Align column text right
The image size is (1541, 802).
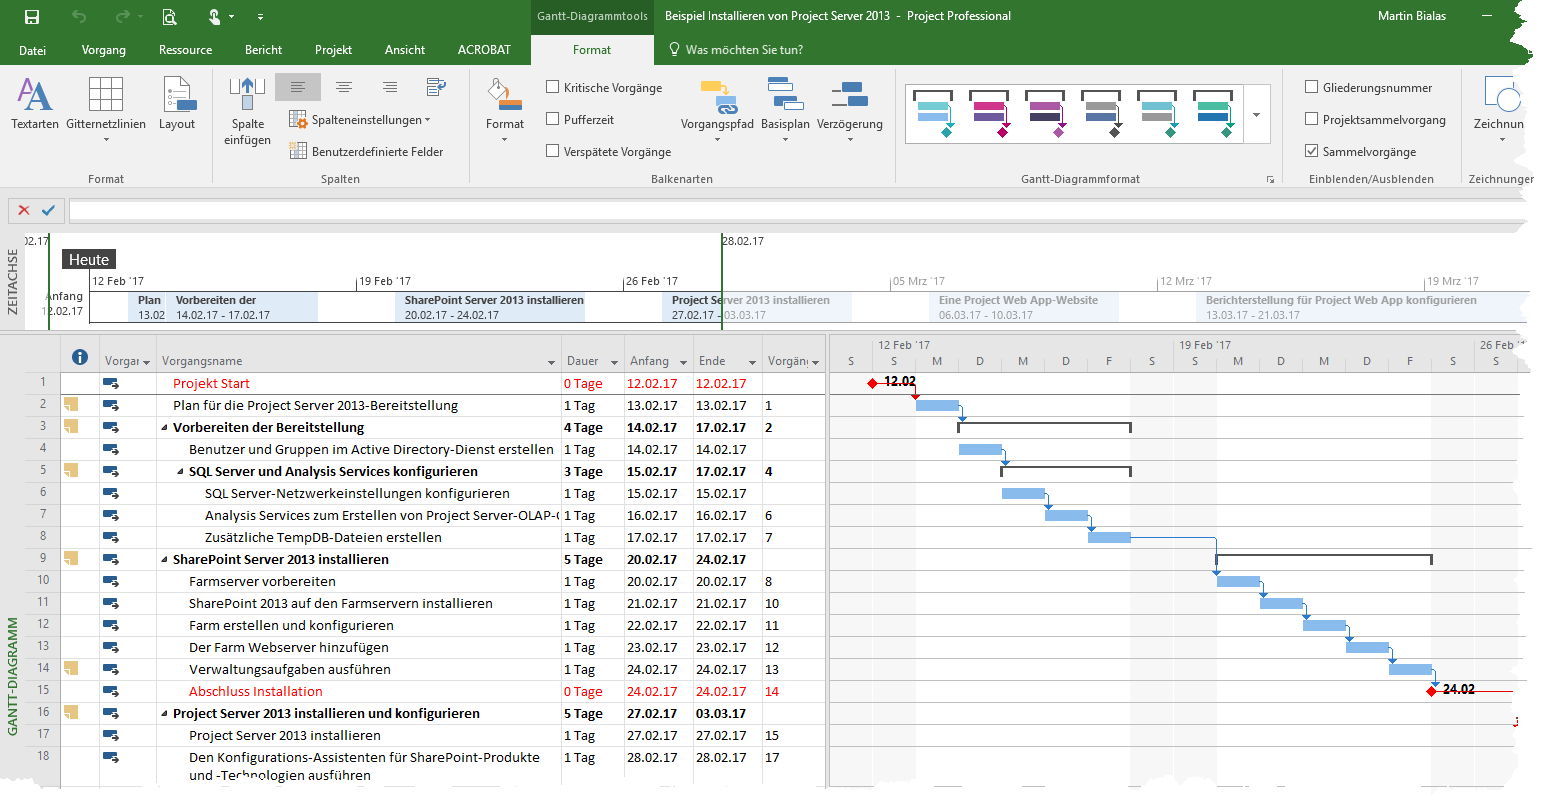390,87
